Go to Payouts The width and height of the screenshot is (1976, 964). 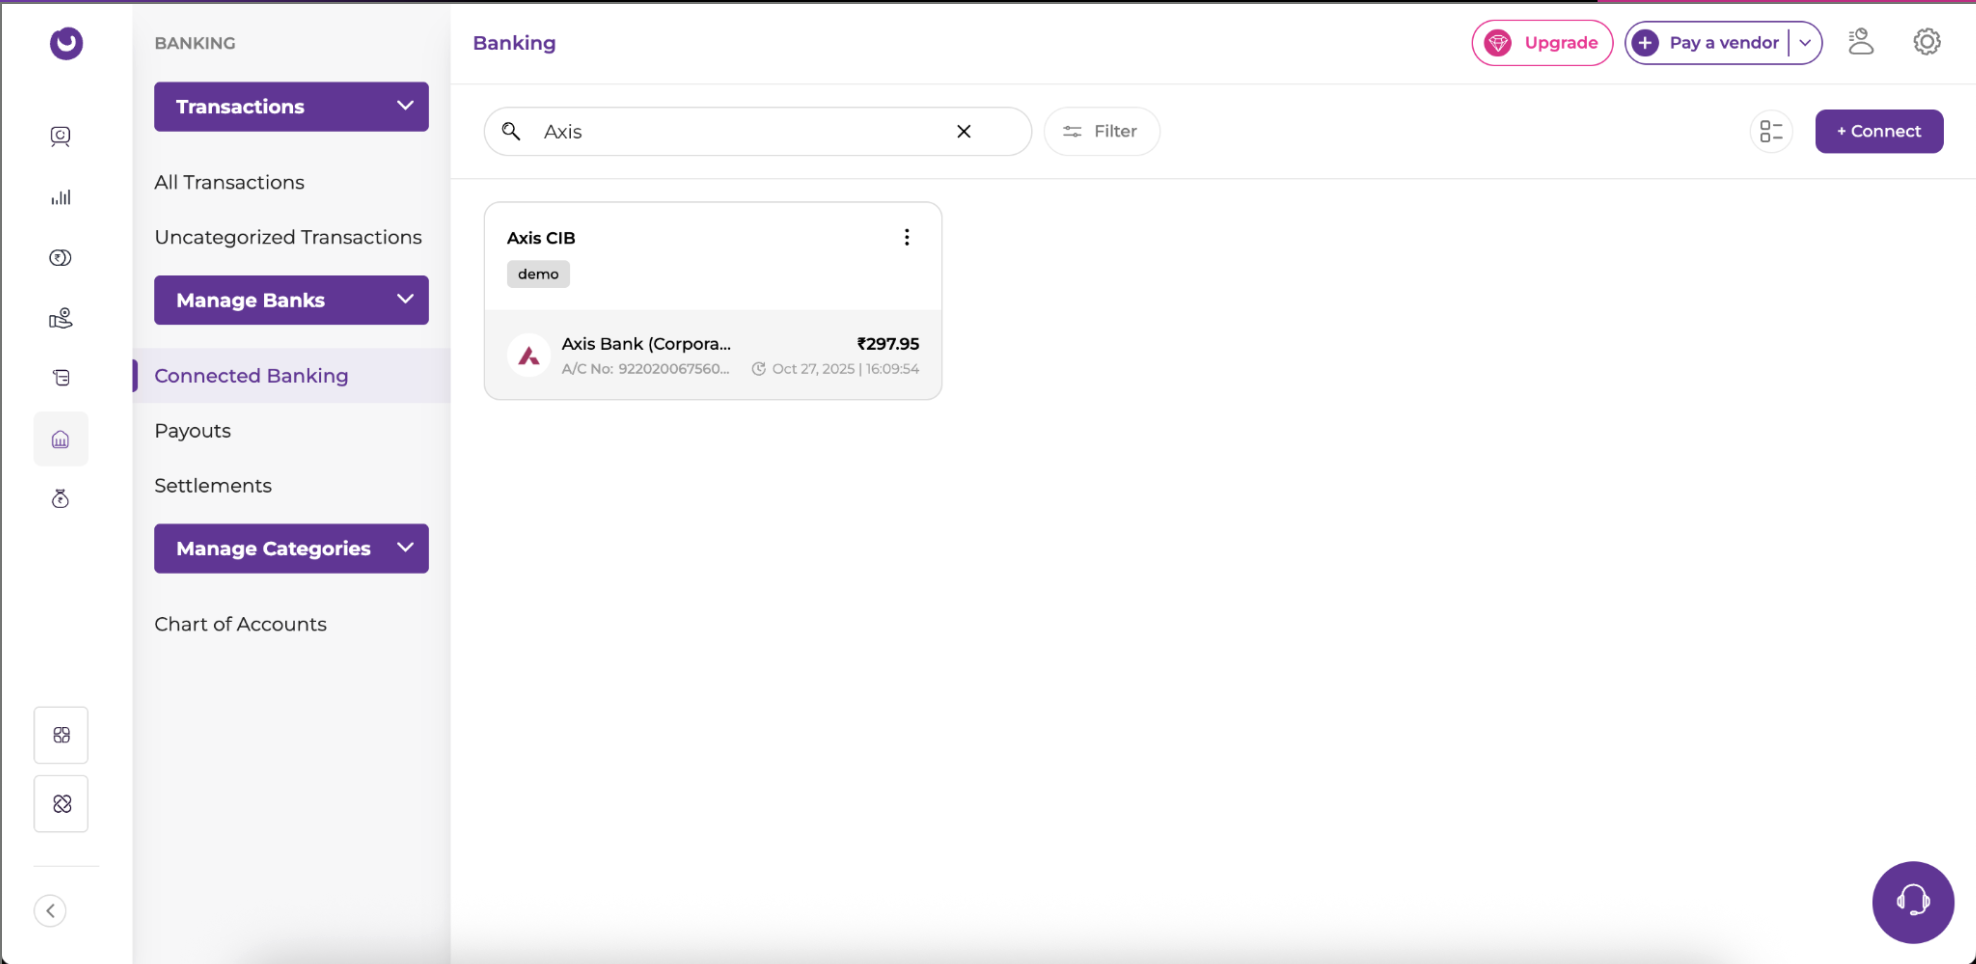192,431
